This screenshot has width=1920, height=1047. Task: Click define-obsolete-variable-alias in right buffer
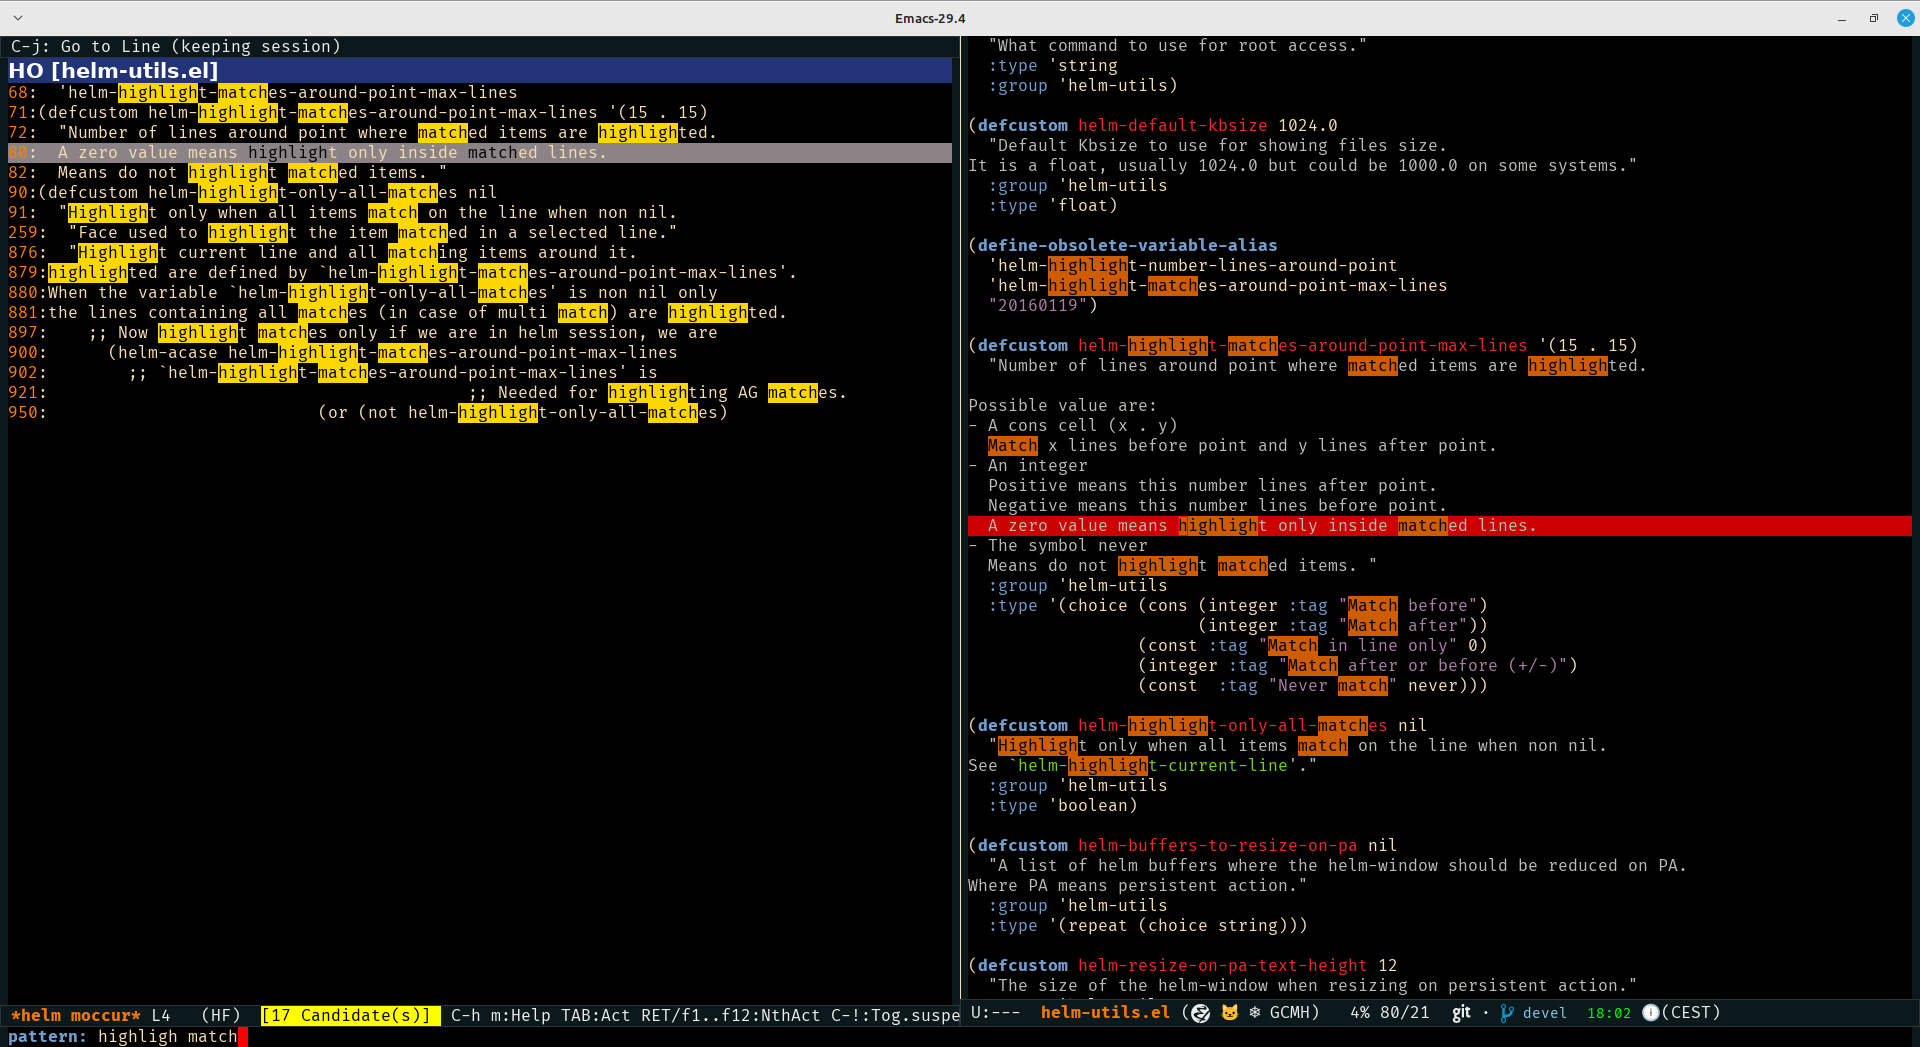click(1128, 245)
